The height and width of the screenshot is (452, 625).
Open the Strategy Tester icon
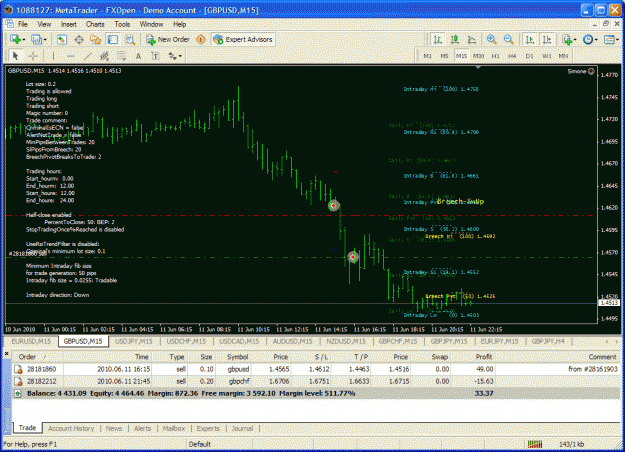(x=130, y=39)
